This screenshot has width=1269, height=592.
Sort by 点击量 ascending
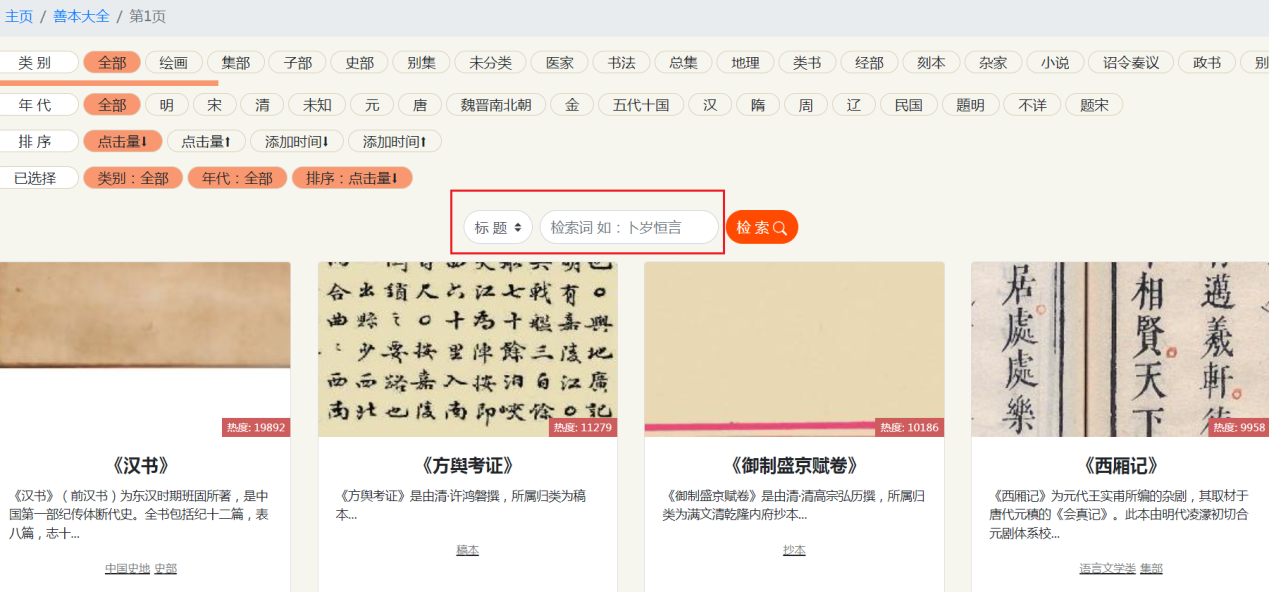pos(206,141)
